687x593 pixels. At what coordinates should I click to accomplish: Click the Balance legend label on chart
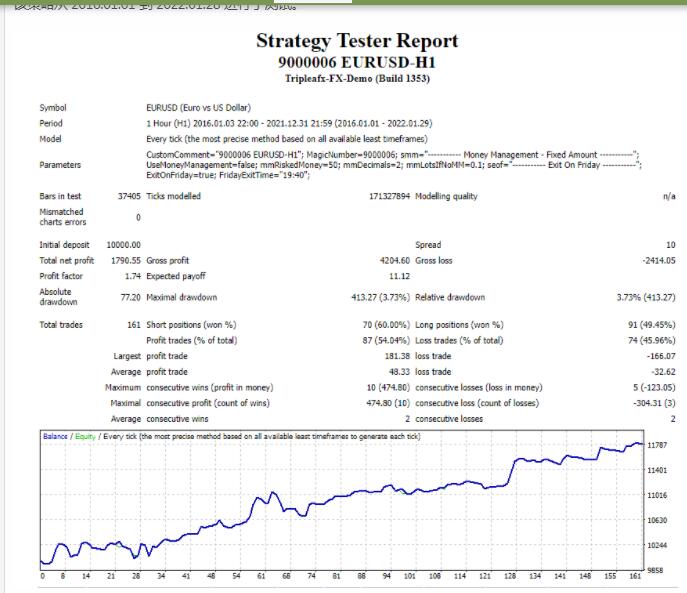(55, 437)
